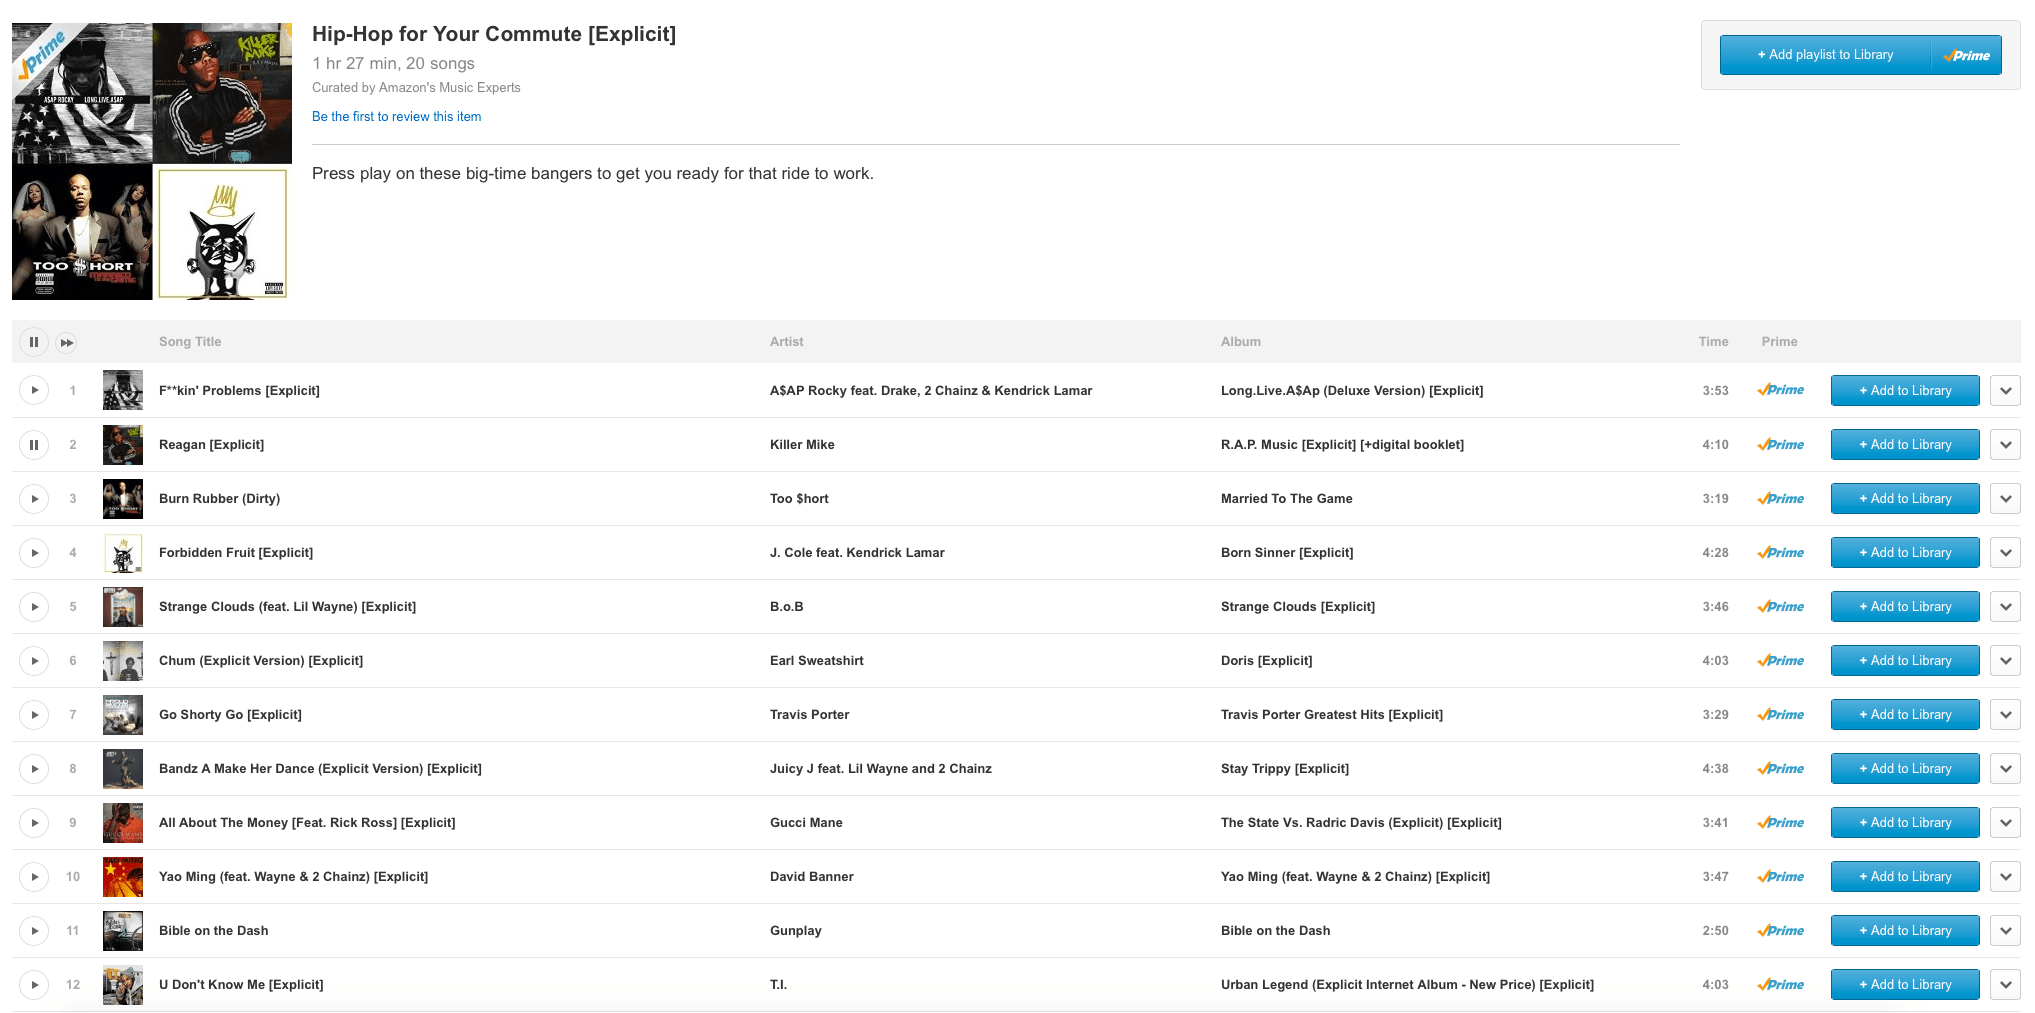Select the Artist column header
The image size is (2035, 1013).
tap(786, 341)
